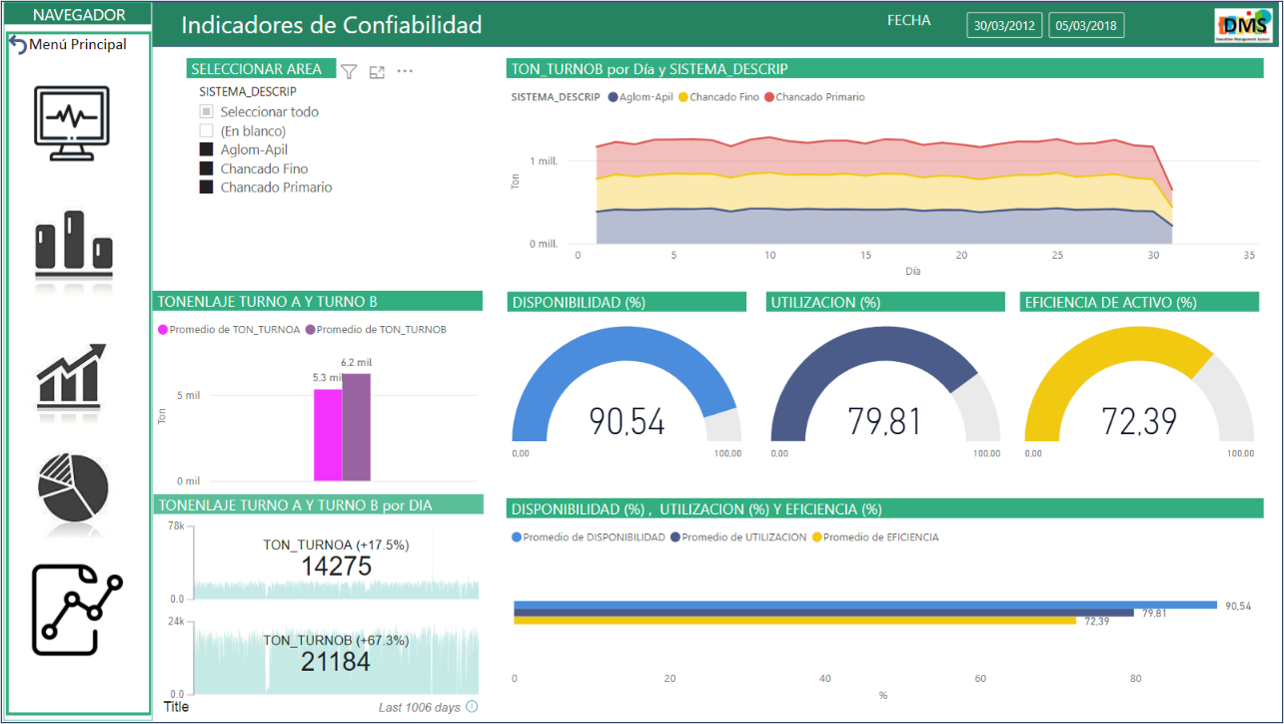Open more options ellipsis on slicer
This screenshot has width=1284, height=724.
[405, 71]
